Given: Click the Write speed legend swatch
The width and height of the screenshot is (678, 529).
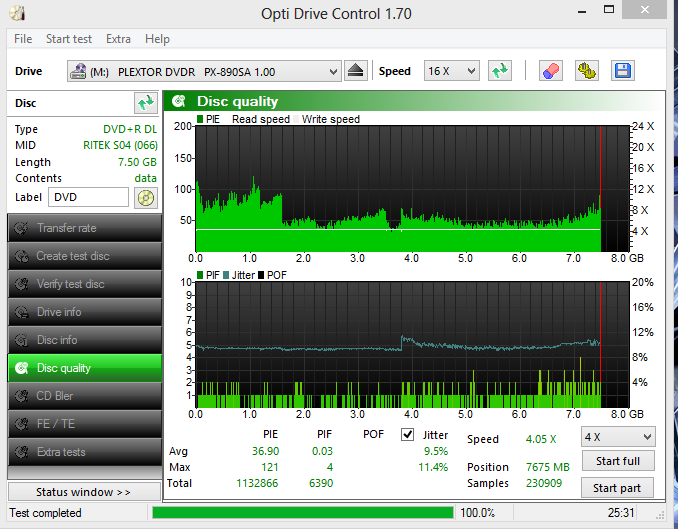Looking at the screenshot, I should pos(296,119).
